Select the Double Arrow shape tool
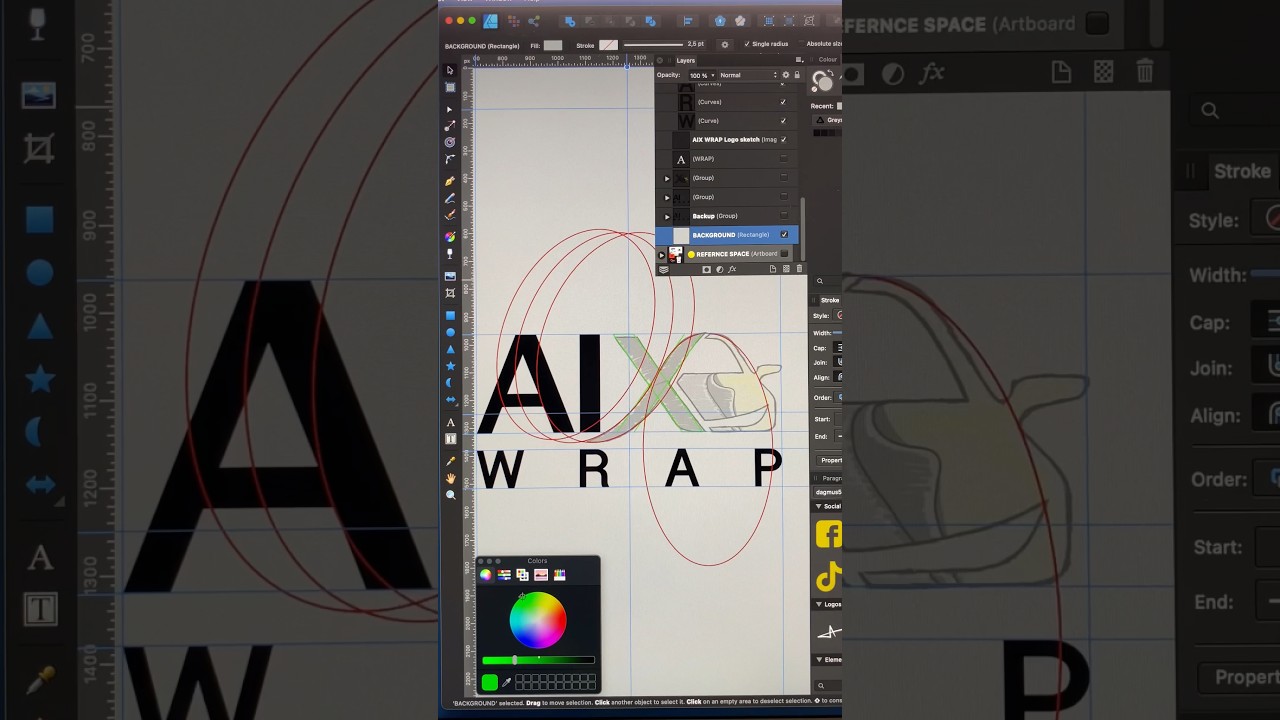The height and width of the screenshot is (720, 1280). 450,400
